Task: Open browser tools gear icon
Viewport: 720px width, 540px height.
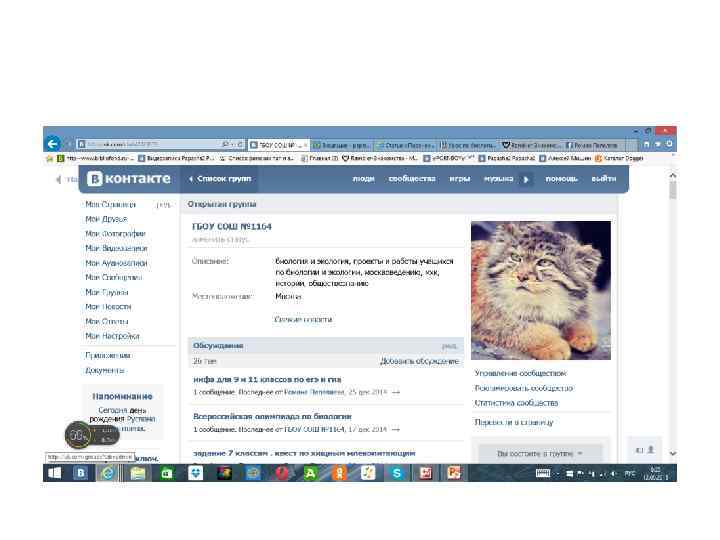Action: (669, 144)
